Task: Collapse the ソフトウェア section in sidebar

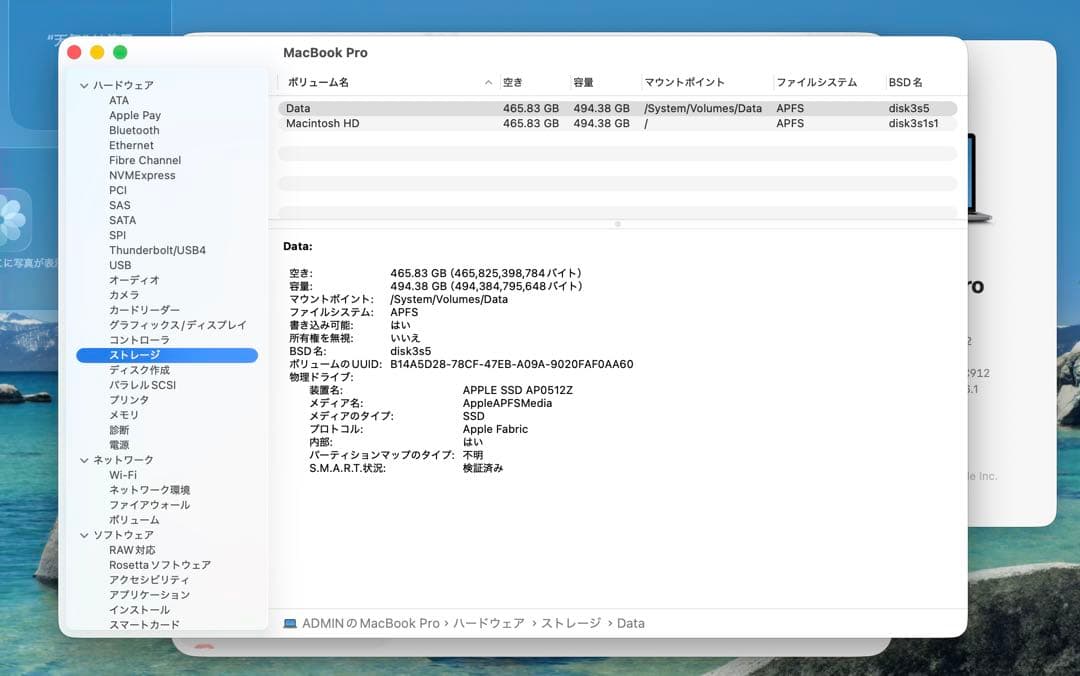Action: click(84, 535)
